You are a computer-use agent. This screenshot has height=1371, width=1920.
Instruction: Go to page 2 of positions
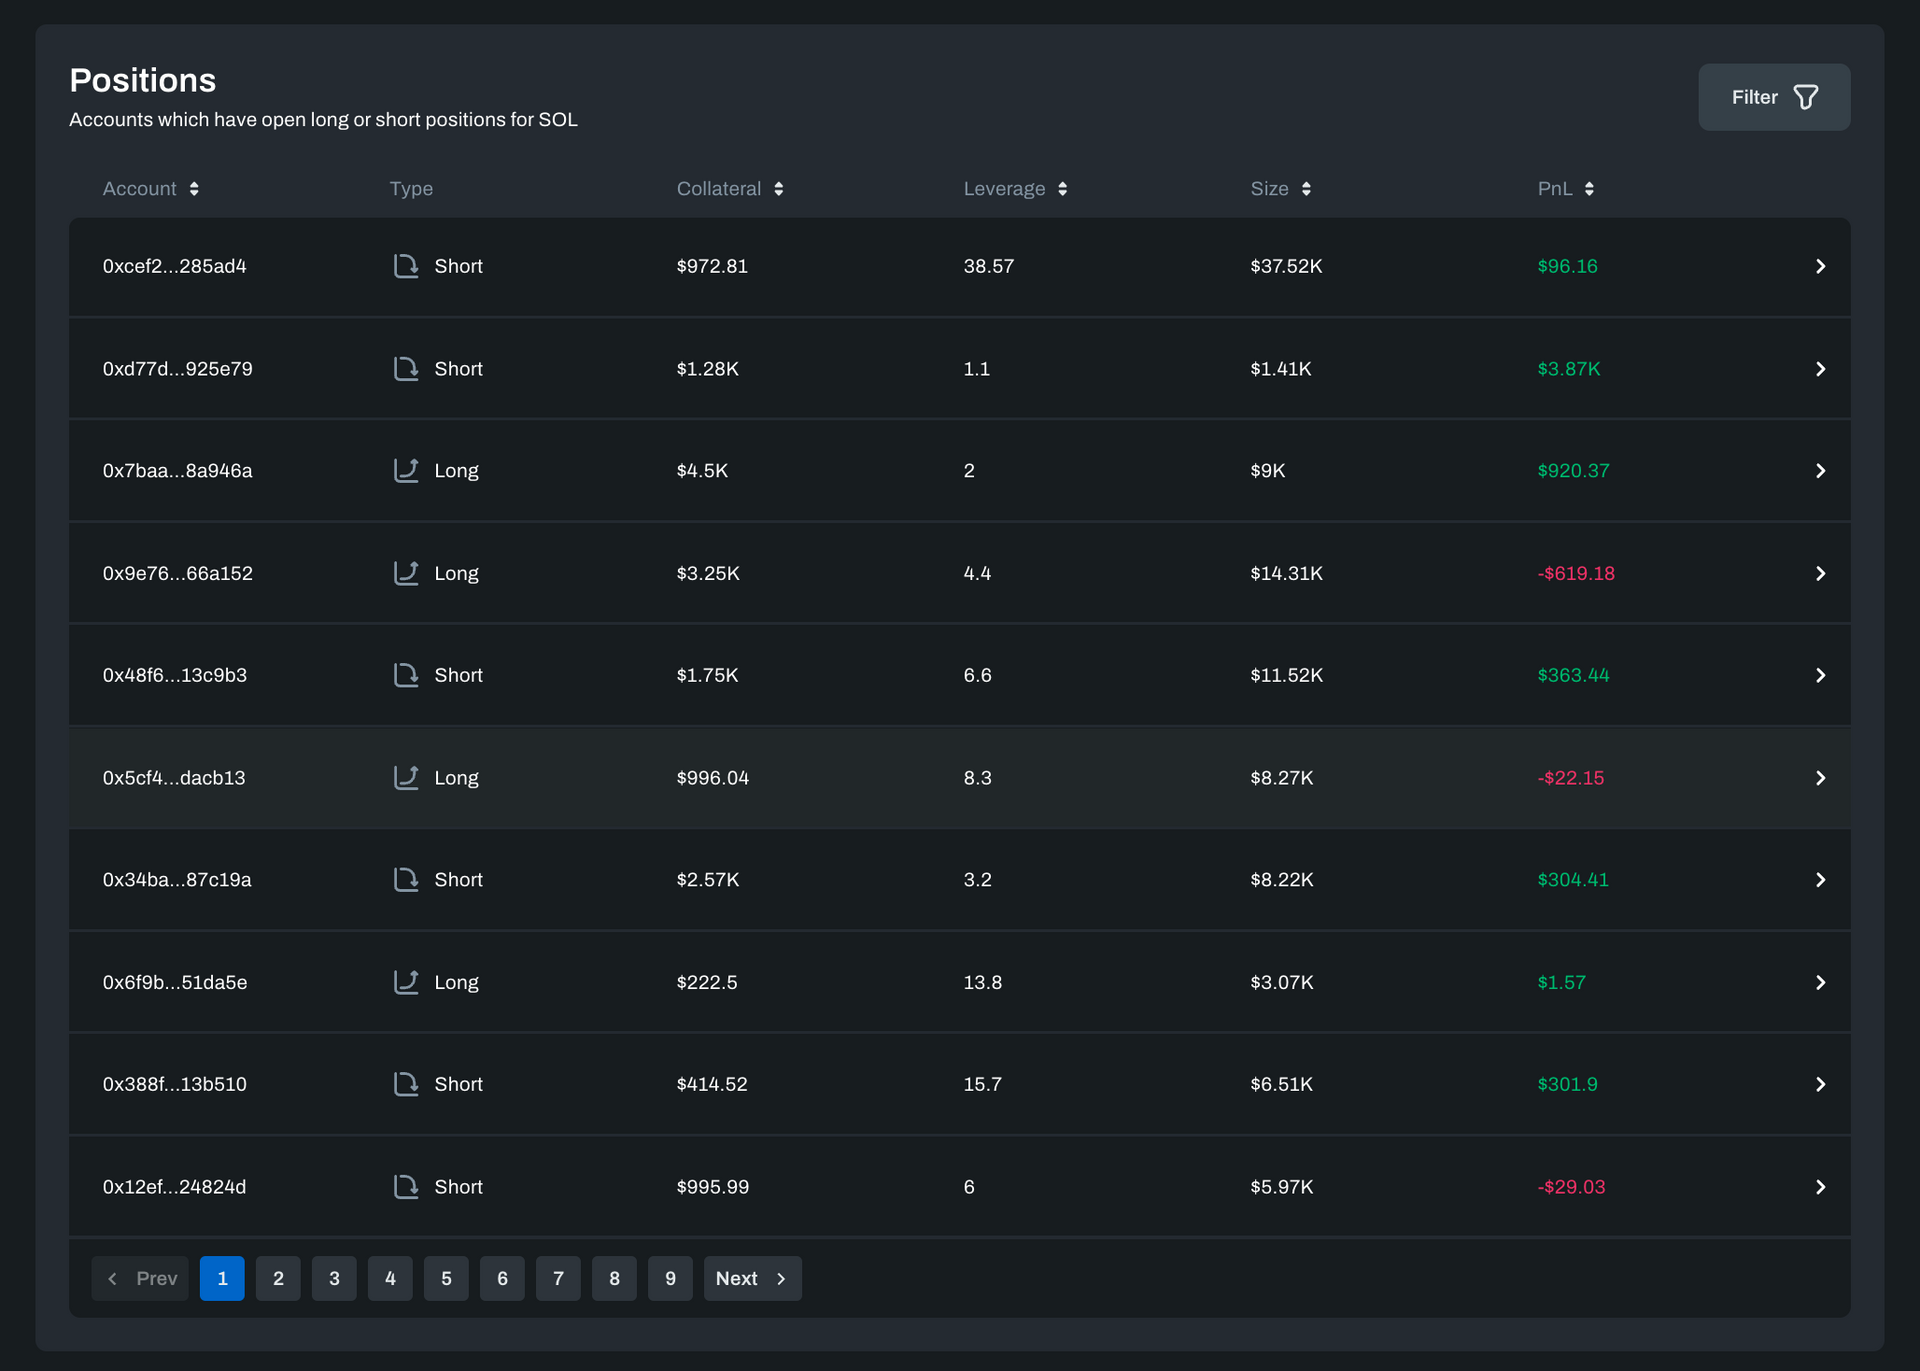(278, 1278)
